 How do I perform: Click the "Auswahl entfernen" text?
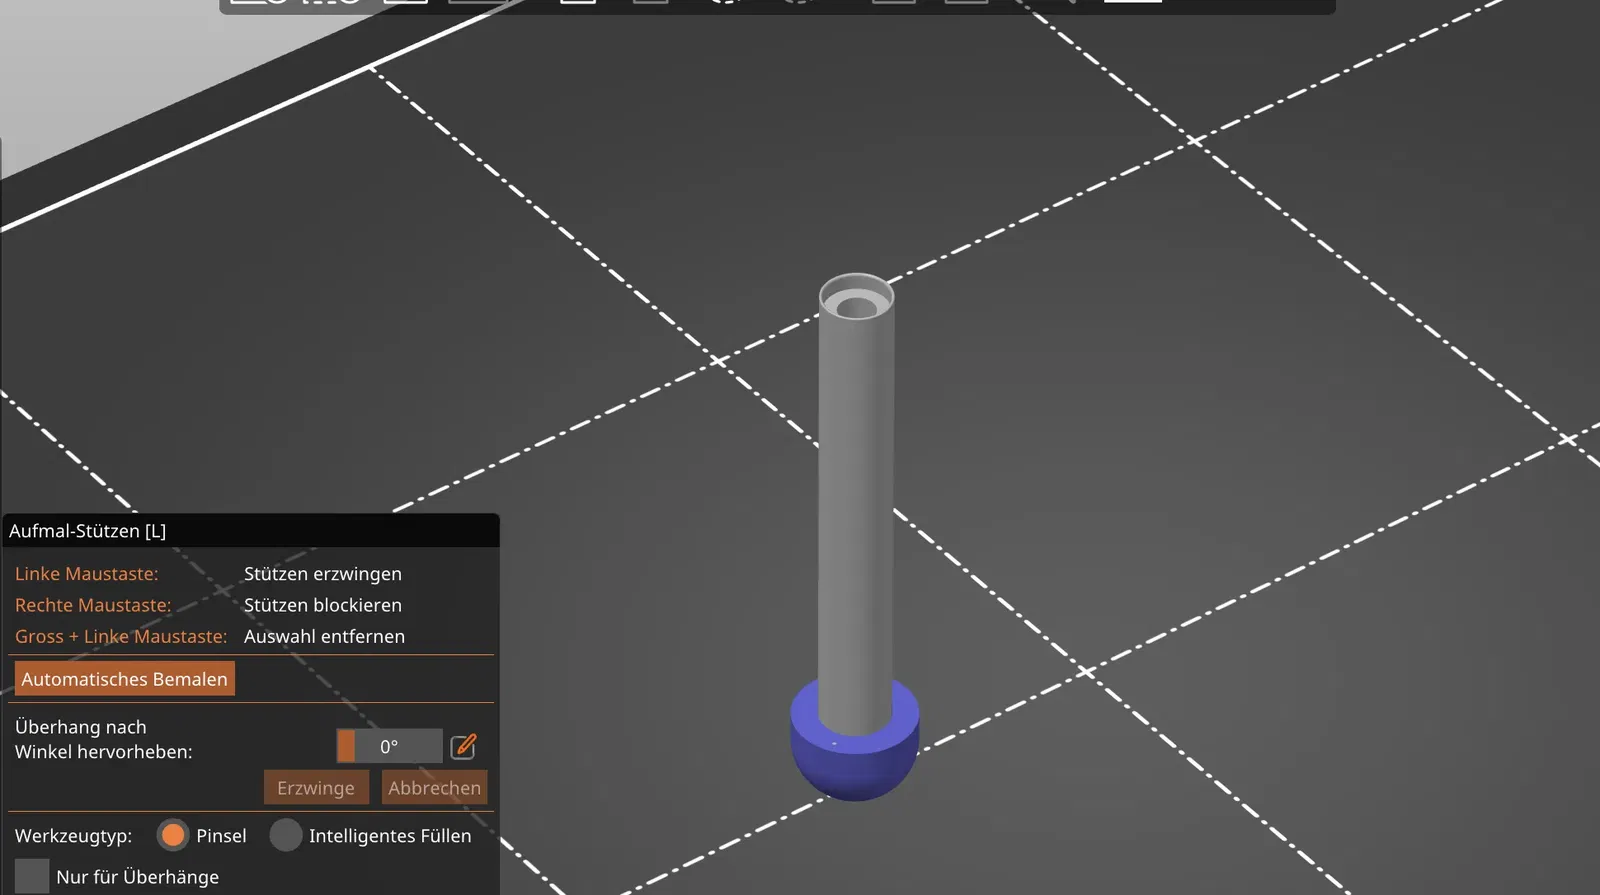[x=325, y=636]
